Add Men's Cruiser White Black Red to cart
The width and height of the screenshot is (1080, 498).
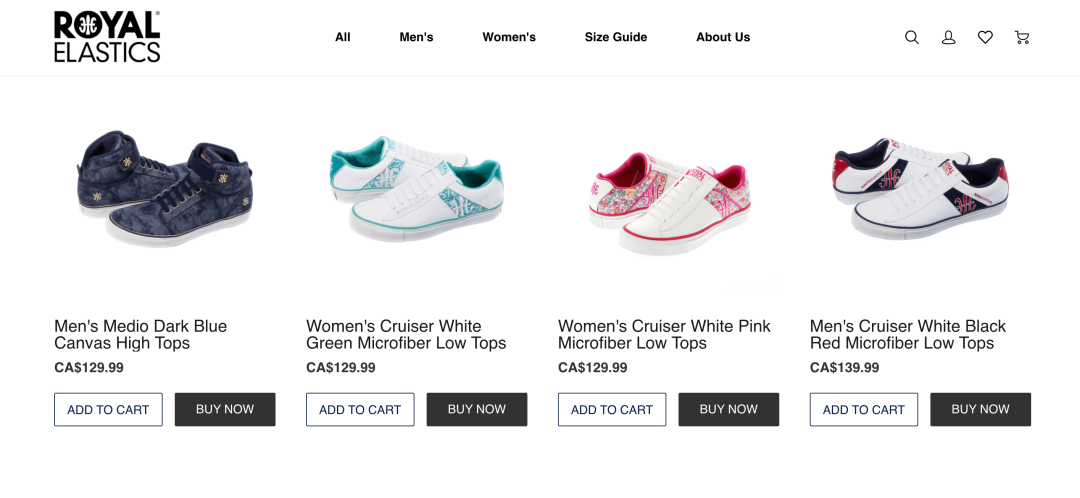[x=864, y=409]
